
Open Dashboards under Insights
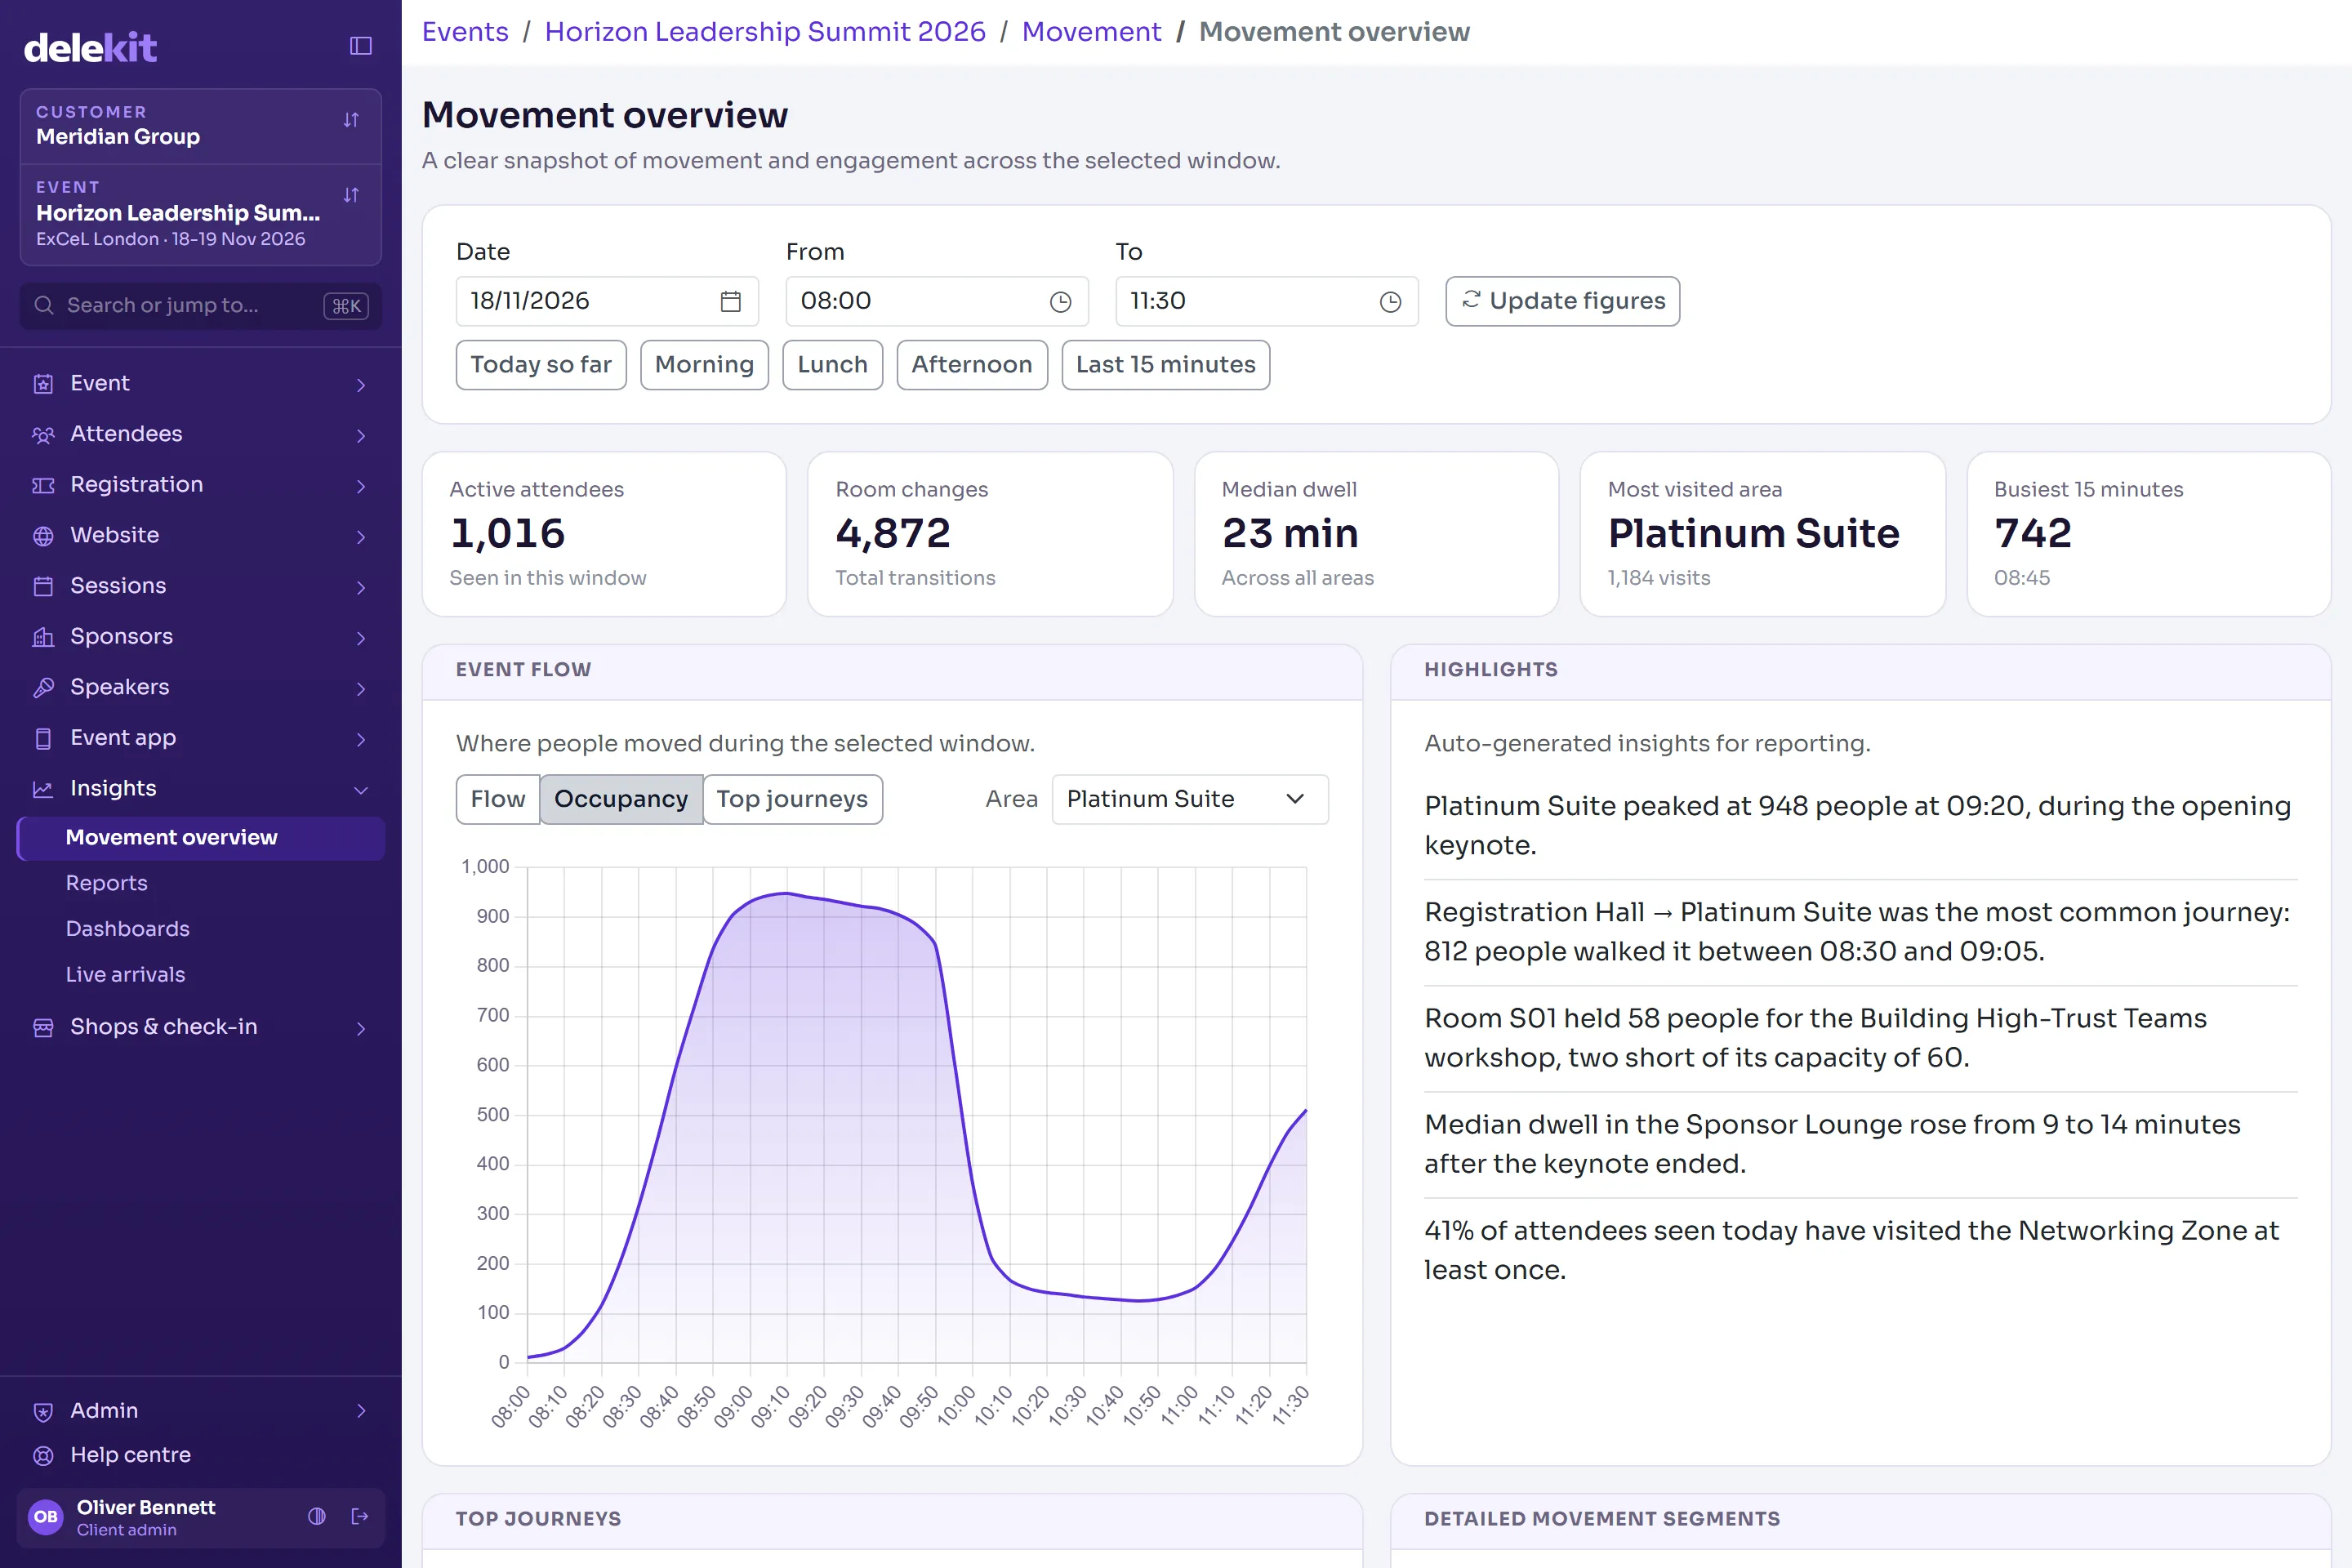[127, 929]
